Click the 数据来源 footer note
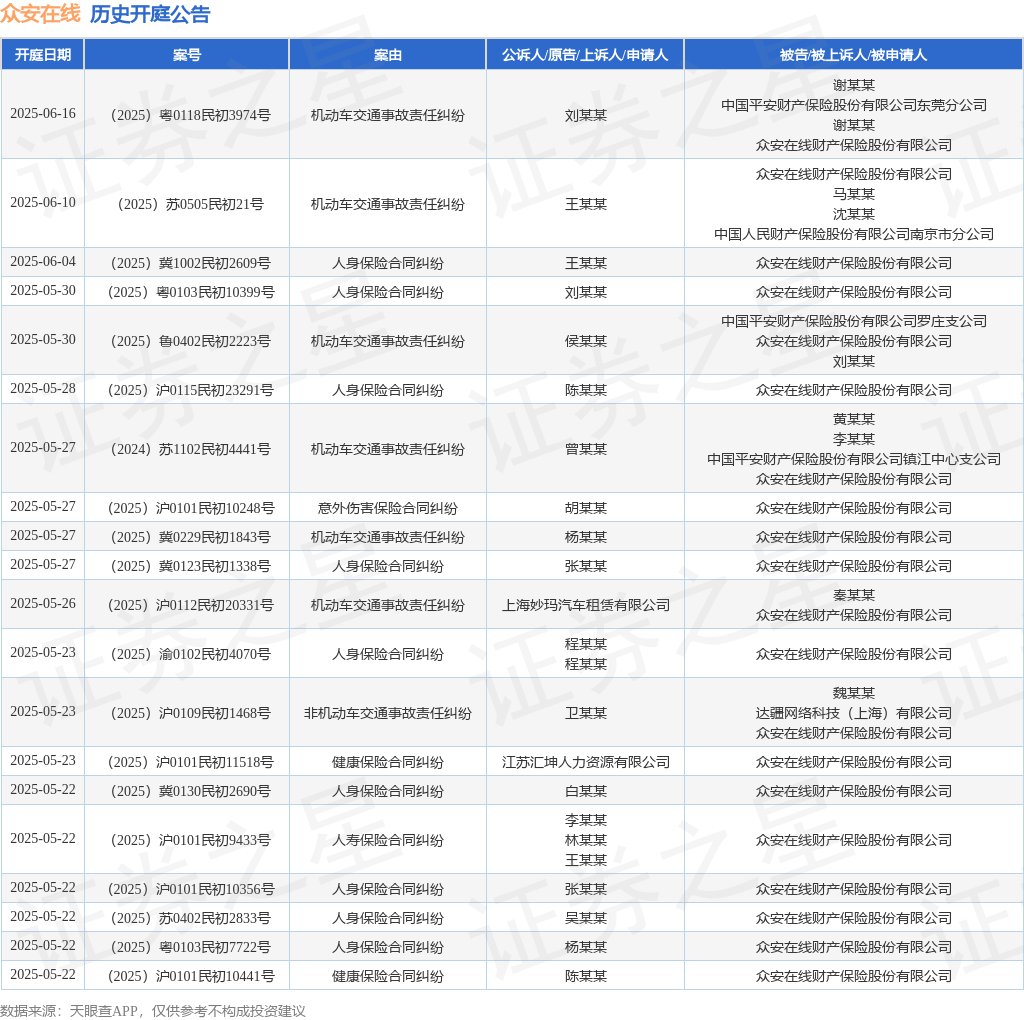The height and width of the screenshot is (1020, 1024). [x=153, y=1011]
